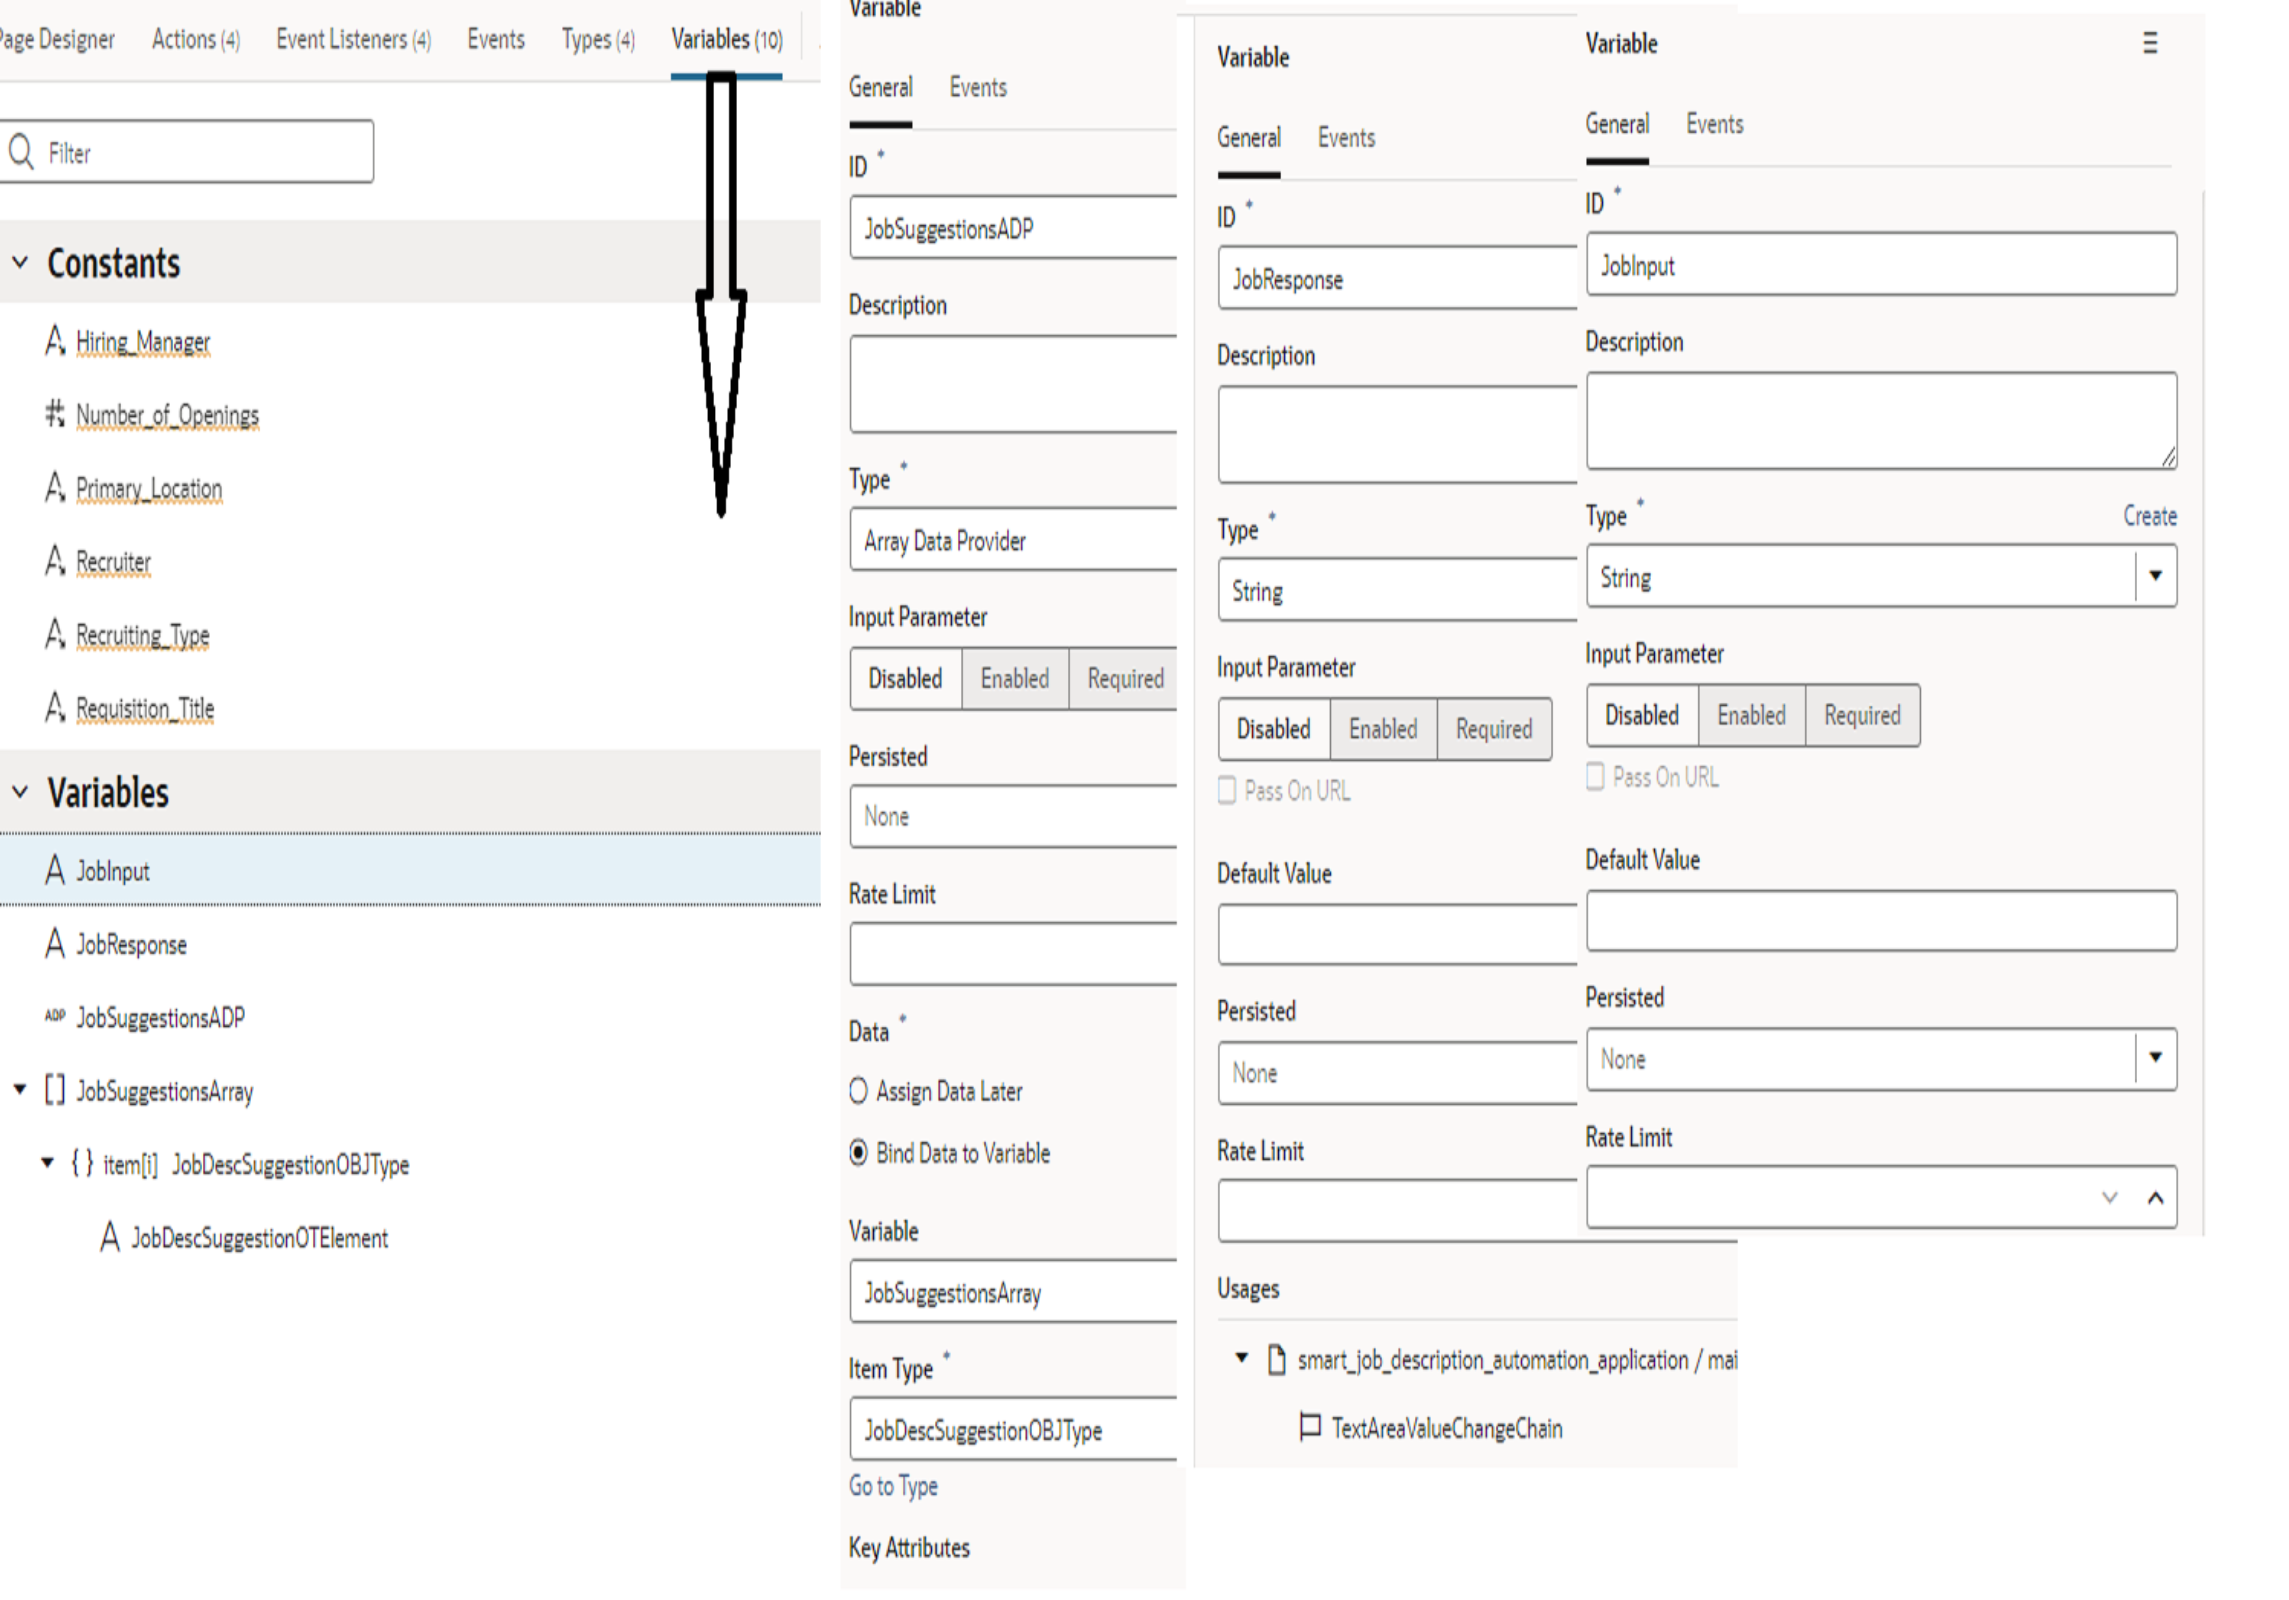Click the TextAreaValueChangeChain flag icon

[x=1309, y=1427]
